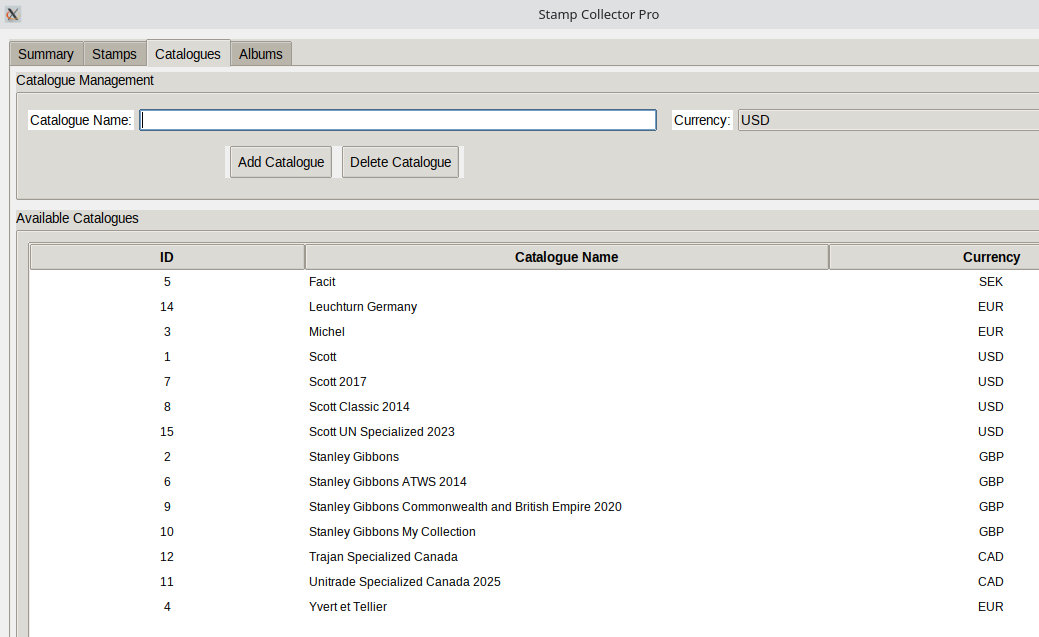This screenshot has width=1039, height=637.
Task: Select Scott UN Specialized 2023 row
Action: [382, 432]
